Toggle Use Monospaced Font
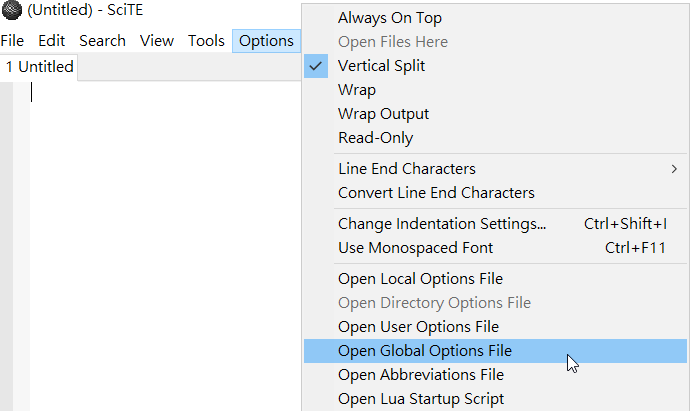 pyautogui.click(x=495, y=248)
